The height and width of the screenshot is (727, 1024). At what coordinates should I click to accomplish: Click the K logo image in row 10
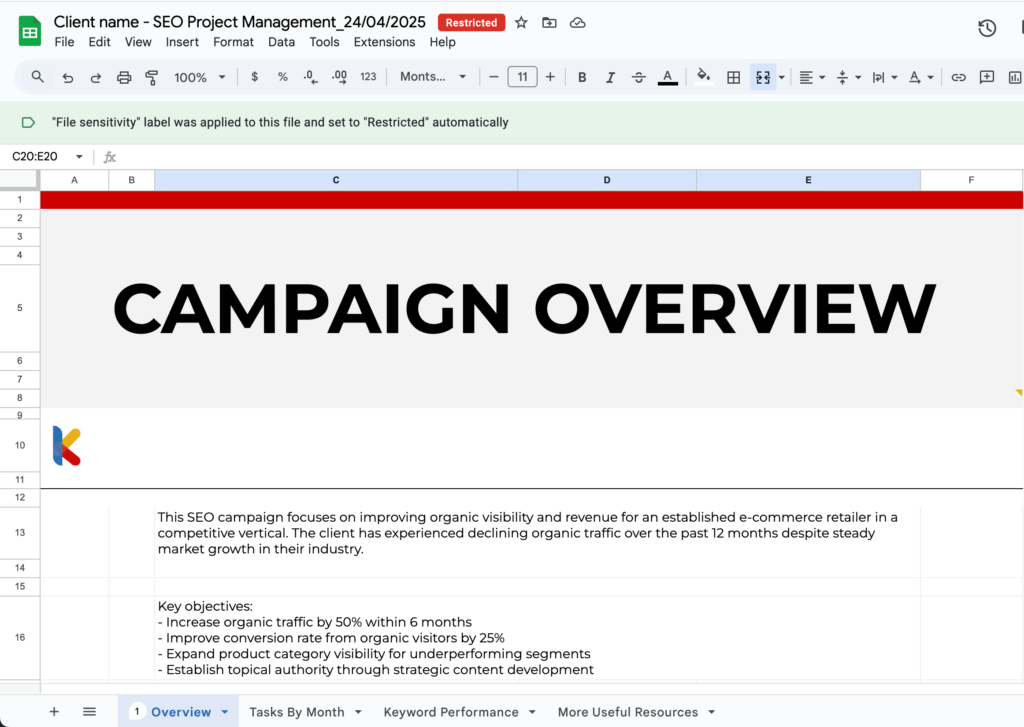pos(67,445)
